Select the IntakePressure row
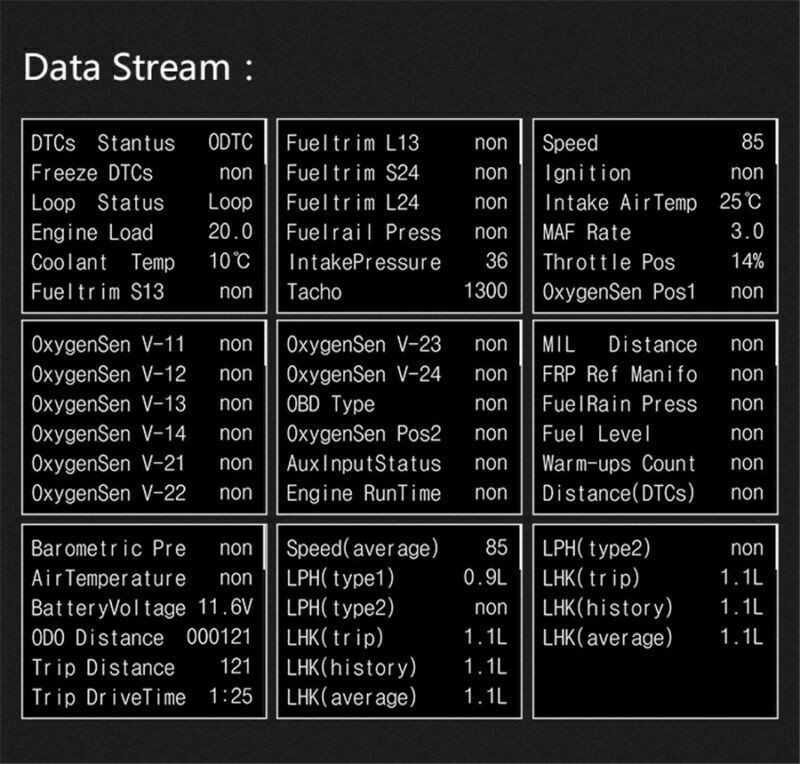 click(x=397, y=262)
